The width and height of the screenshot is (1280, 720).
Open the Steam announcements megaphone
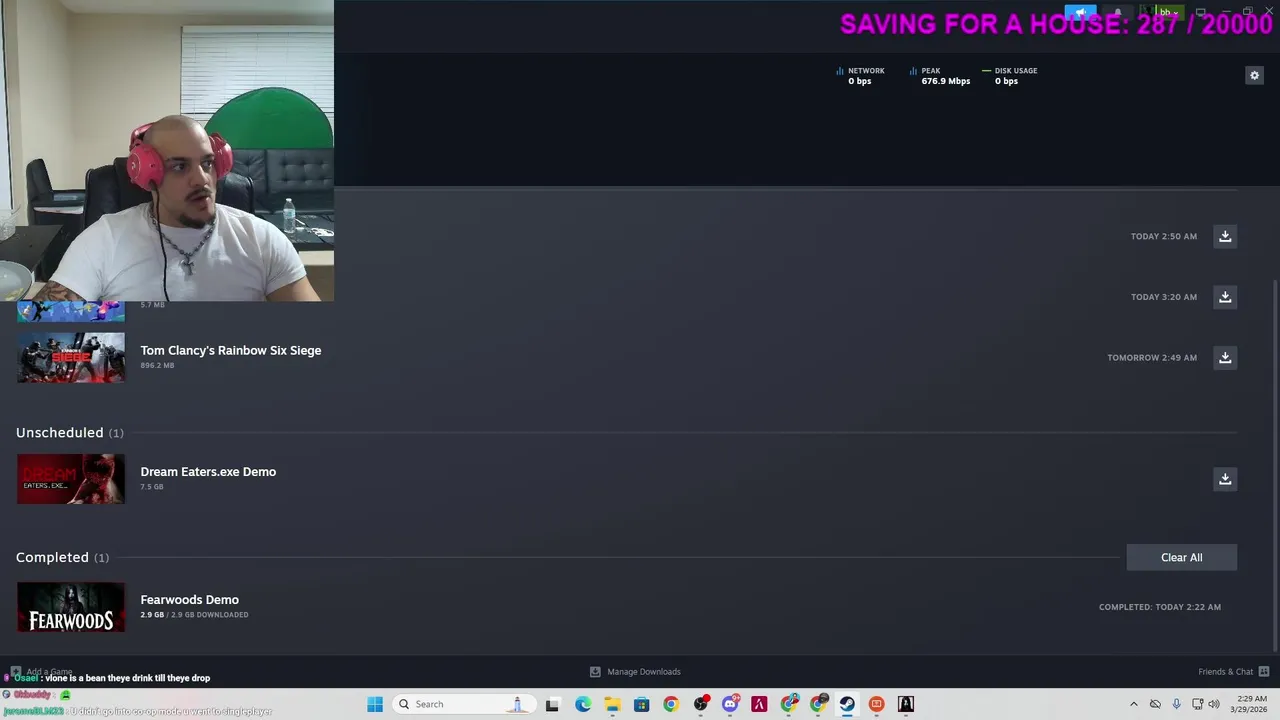(x=1080, y=12)
